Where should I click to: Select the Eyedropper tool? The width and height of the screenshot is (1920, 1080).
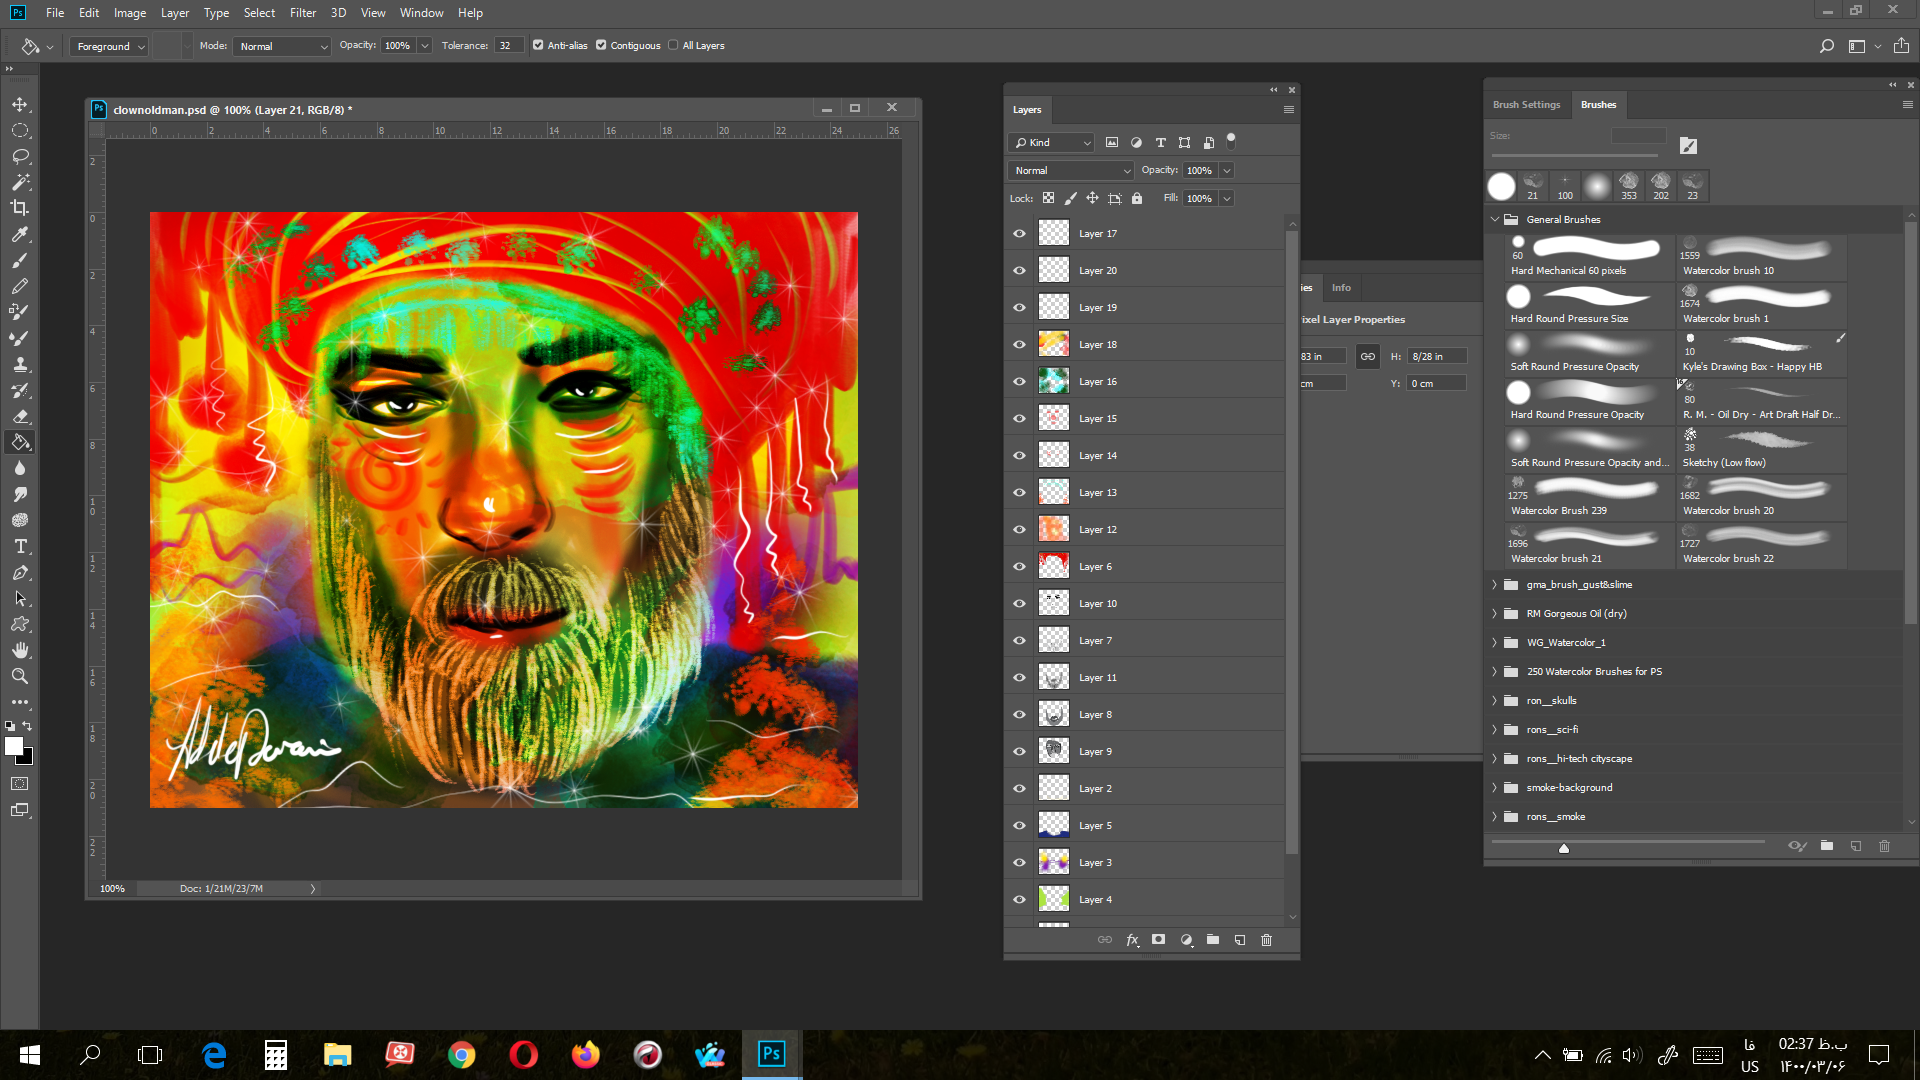[20, 234]
